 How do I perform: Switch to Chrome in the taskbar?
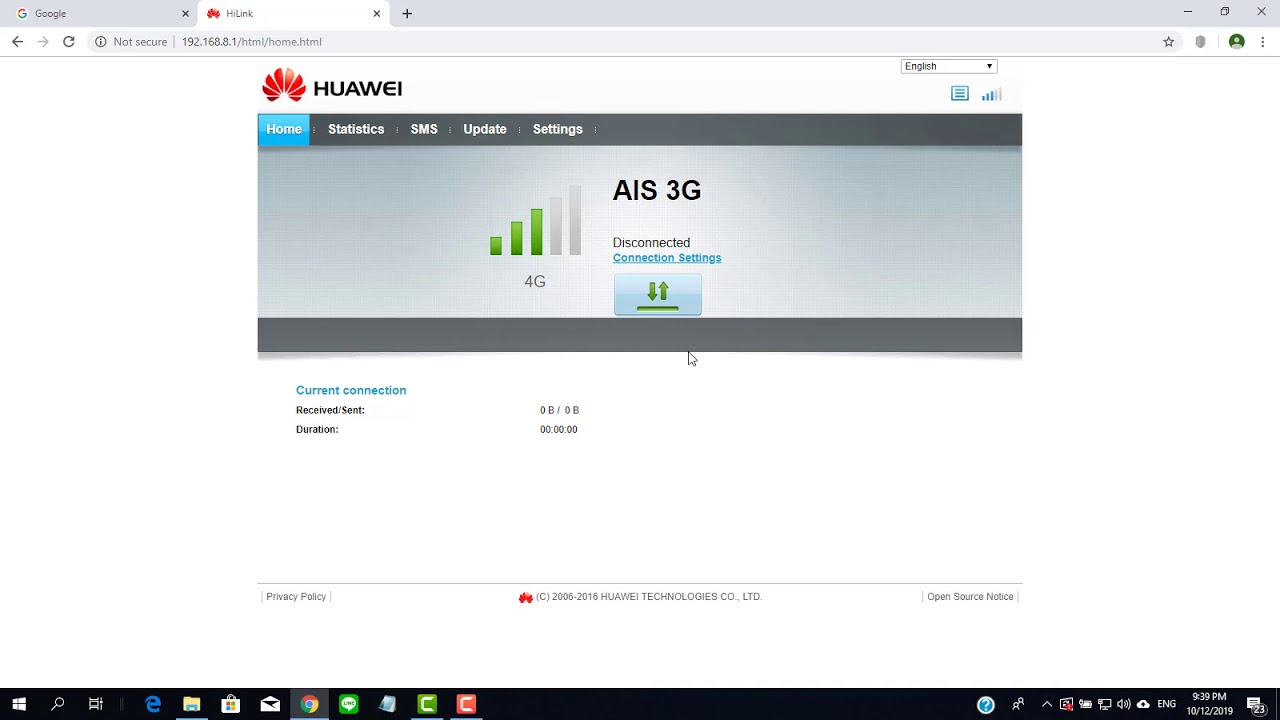coord(309,704)
